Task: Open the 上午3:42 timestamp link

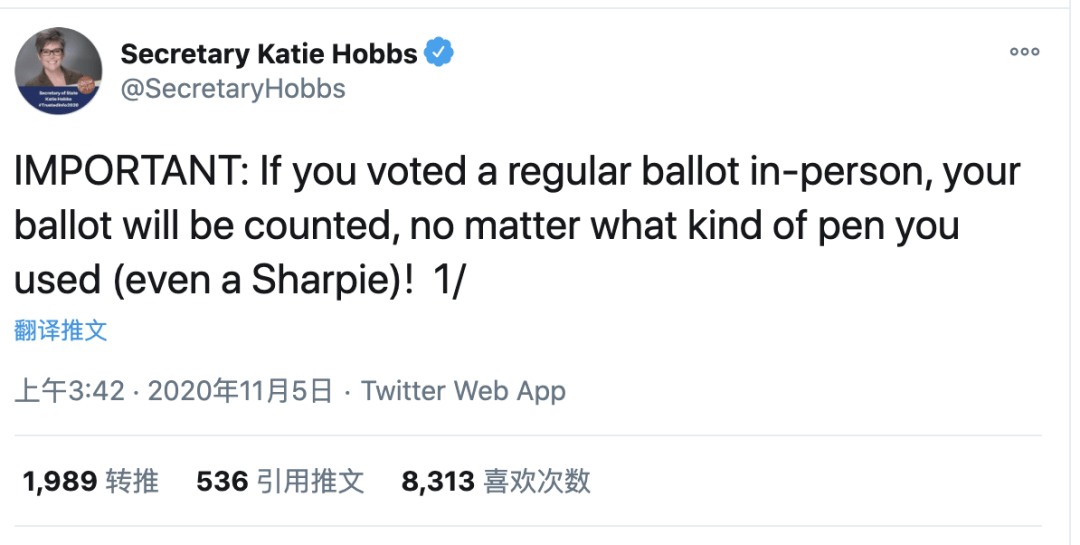Action: coord(70,391)
